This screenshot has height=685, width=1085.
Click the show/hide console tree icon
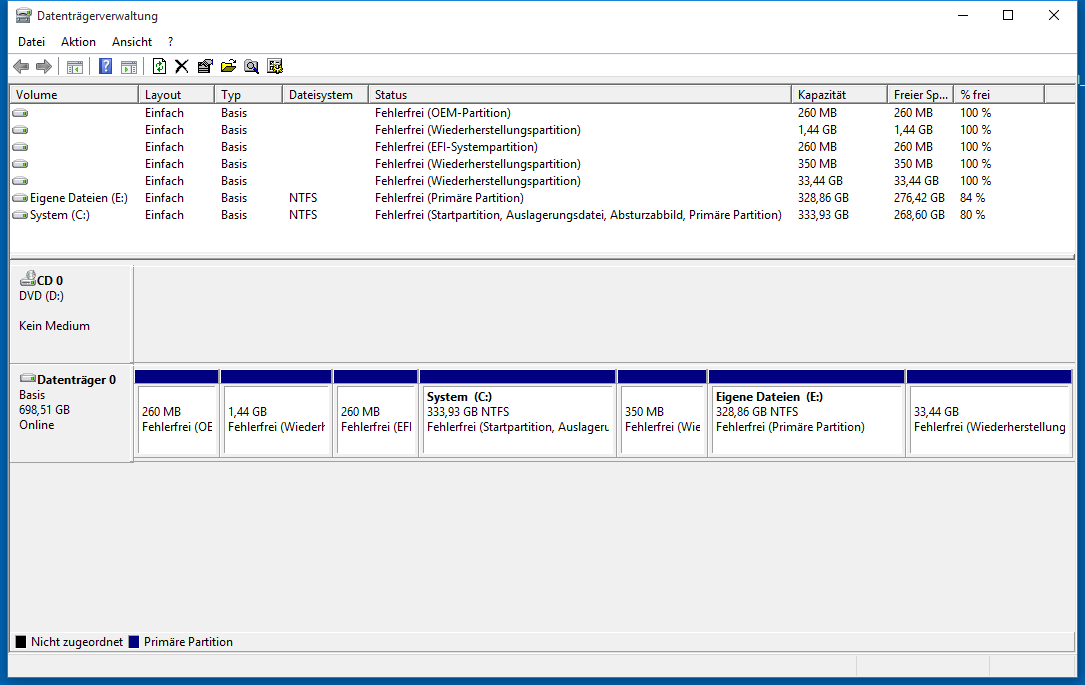click(x=74, y=67)
